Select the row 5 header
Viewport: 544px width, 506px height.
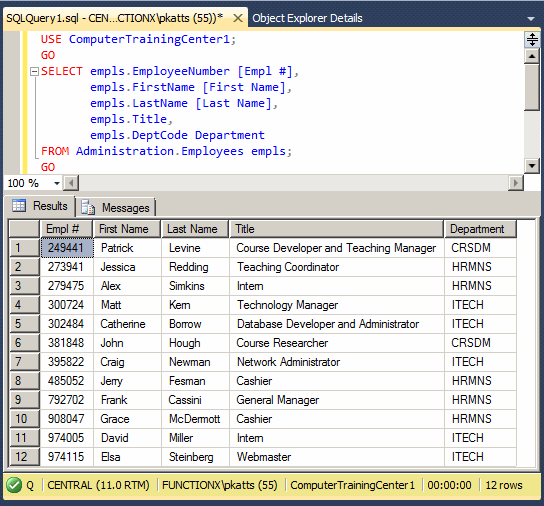click(24, 324)
